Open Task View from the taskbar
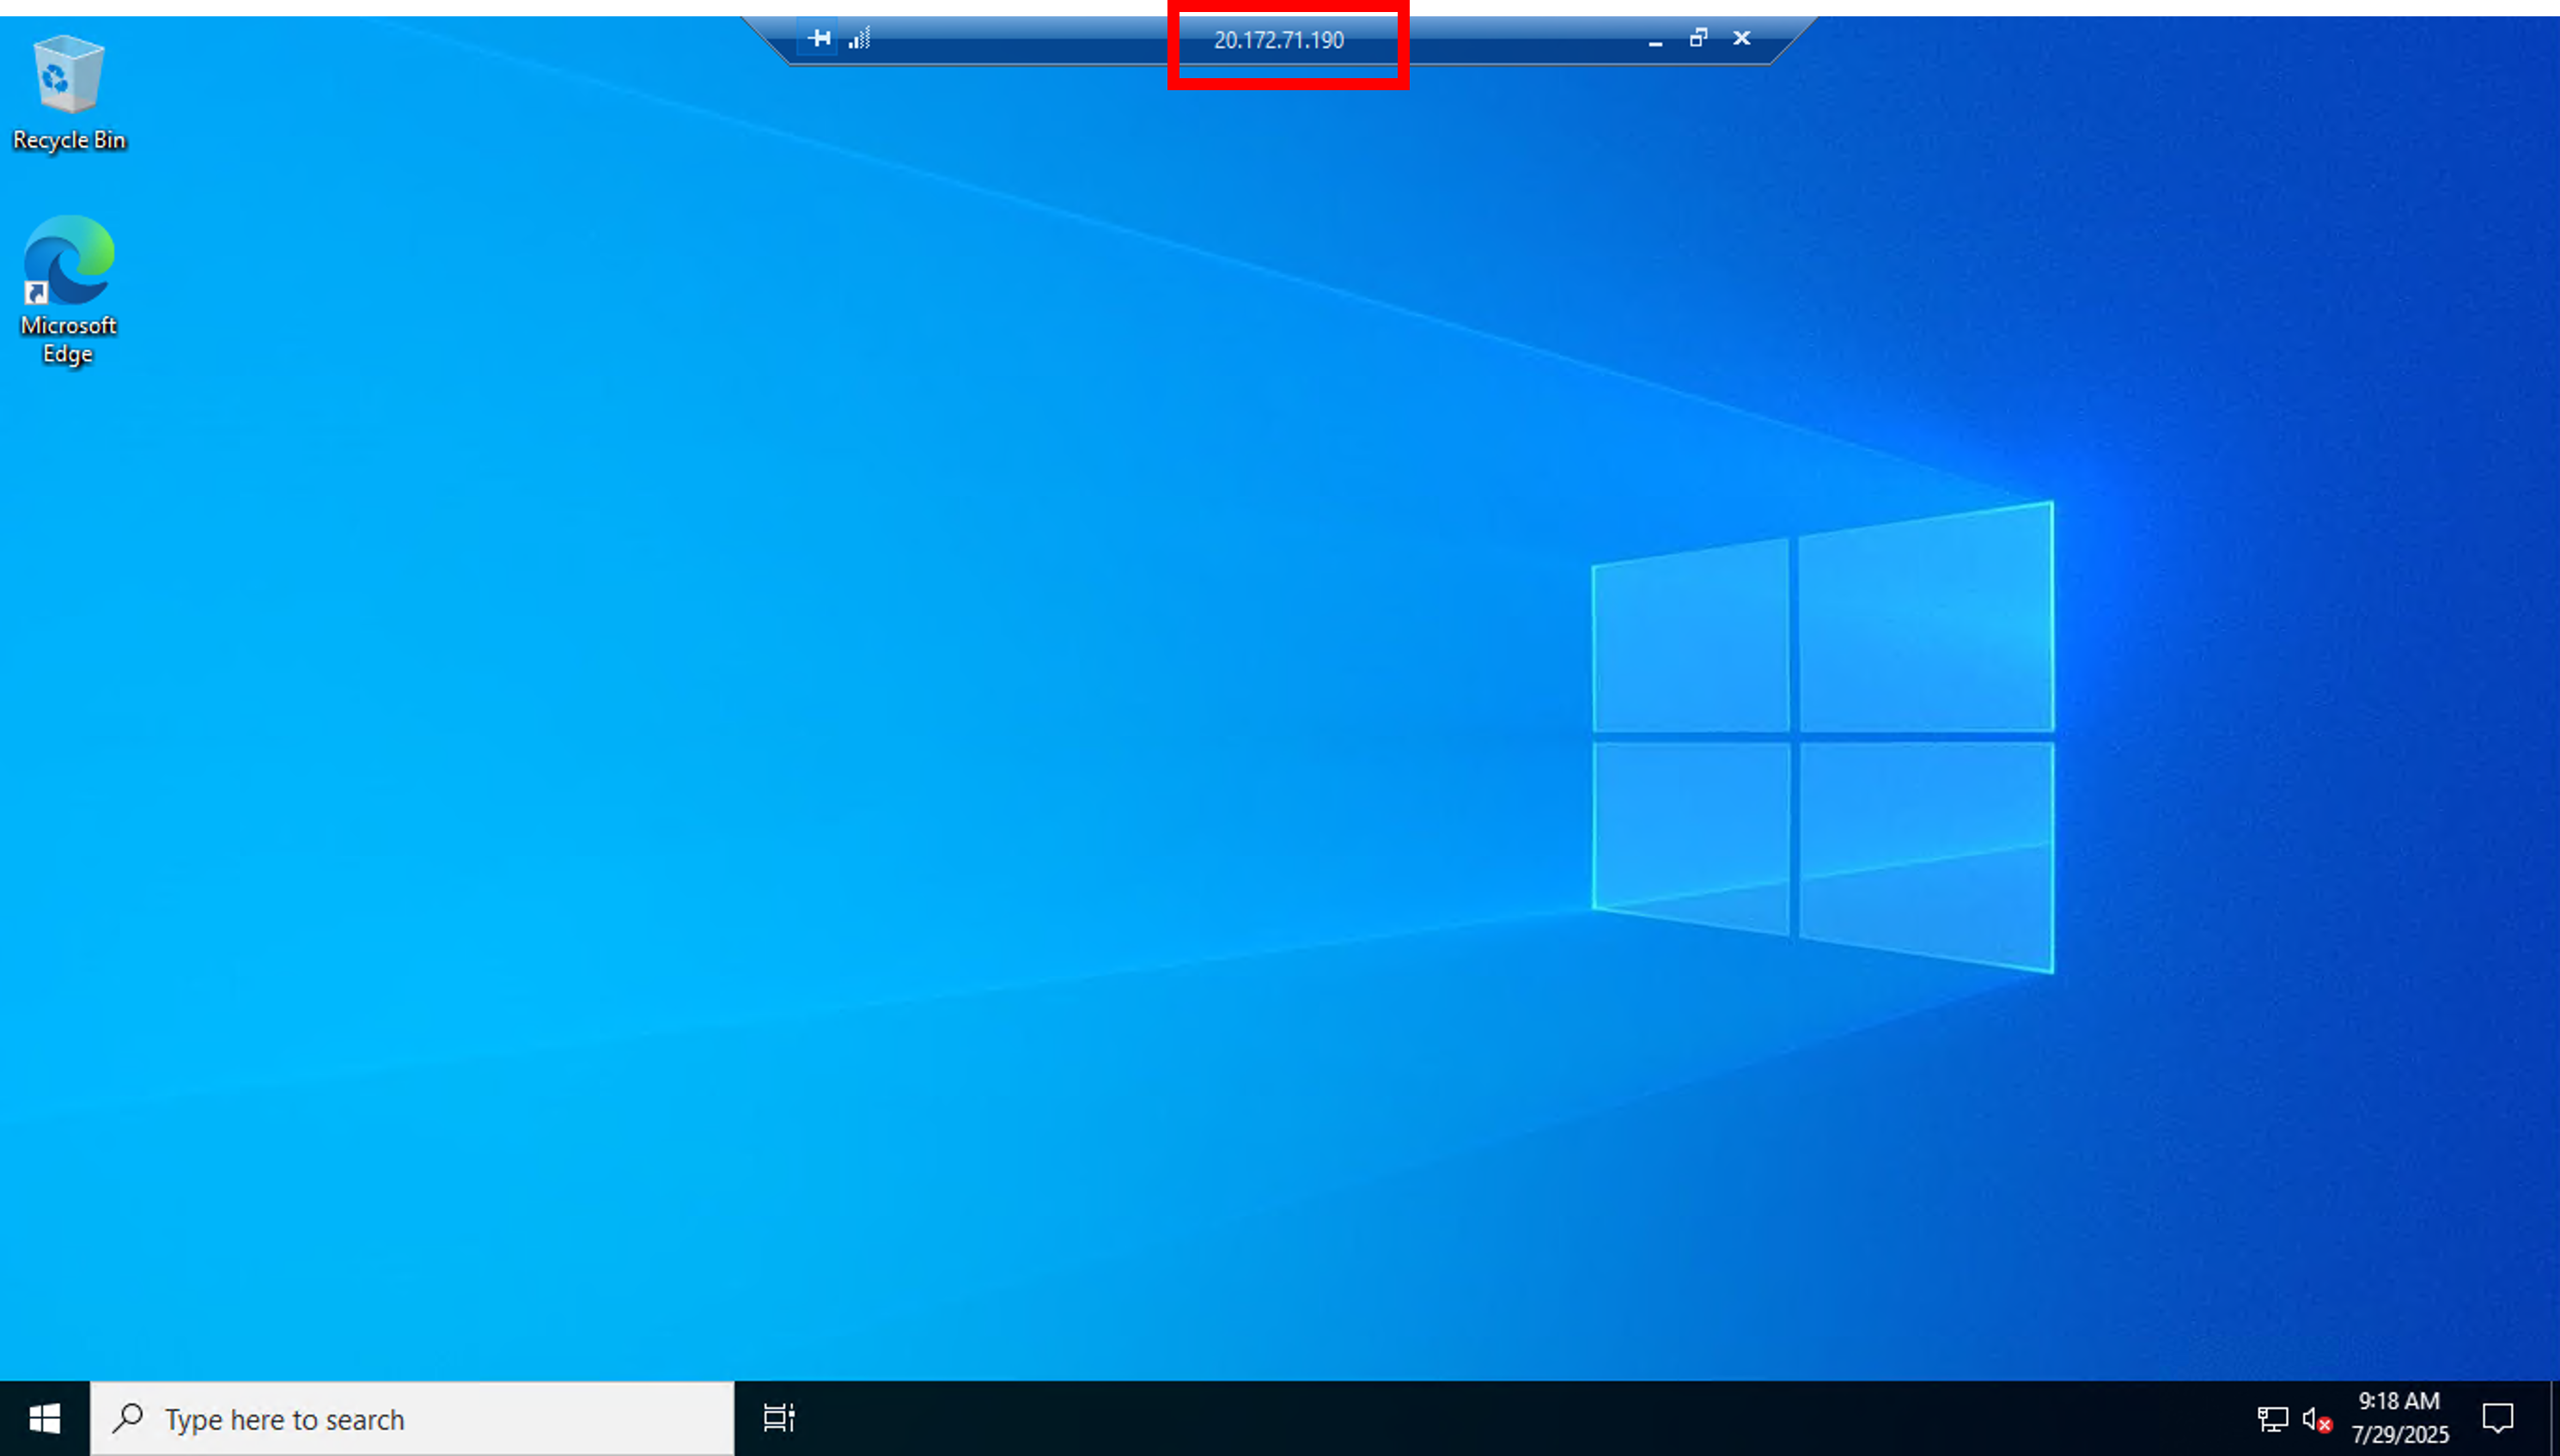Screen dimensions: 2560x1456 coord(778,1418)
